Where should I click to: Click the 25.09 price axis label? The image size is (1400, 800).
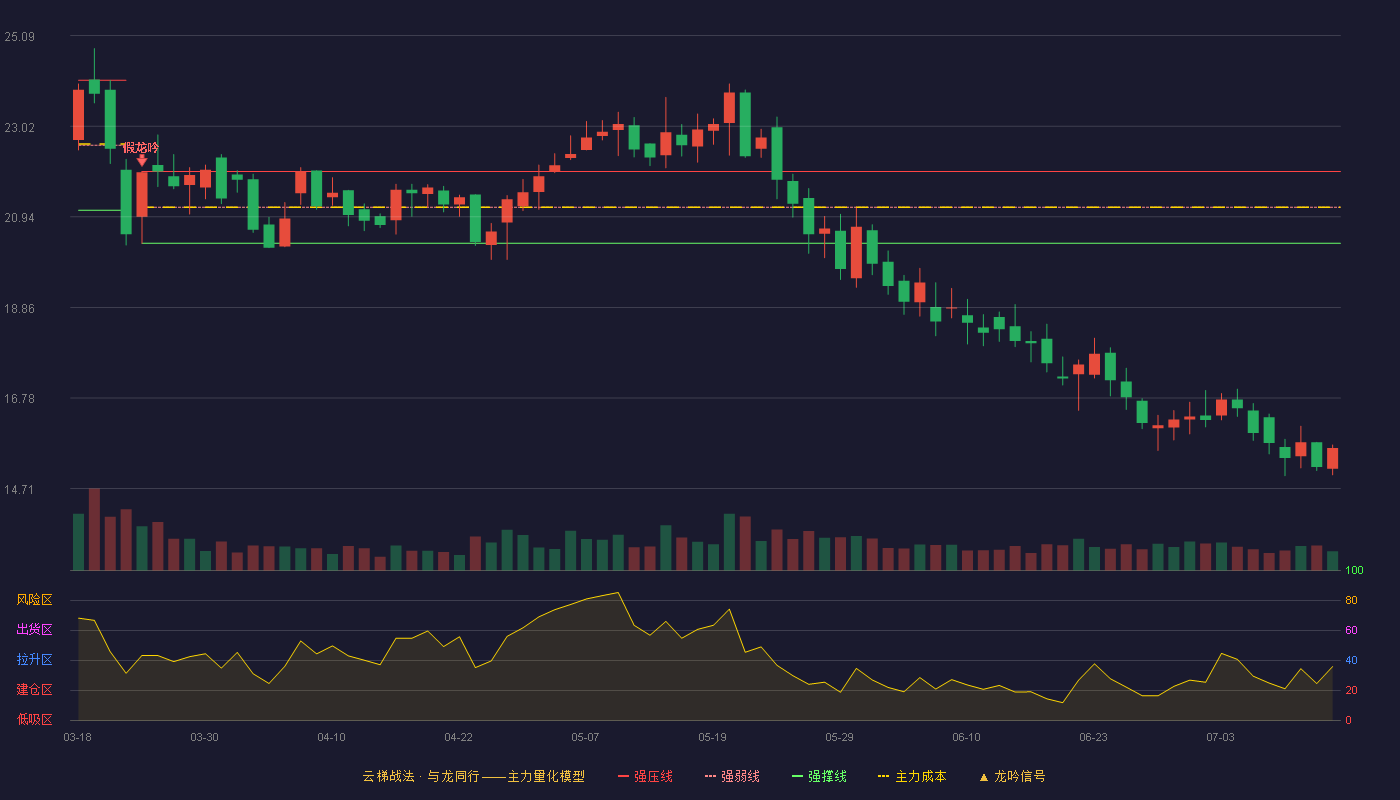click(19, 37)
